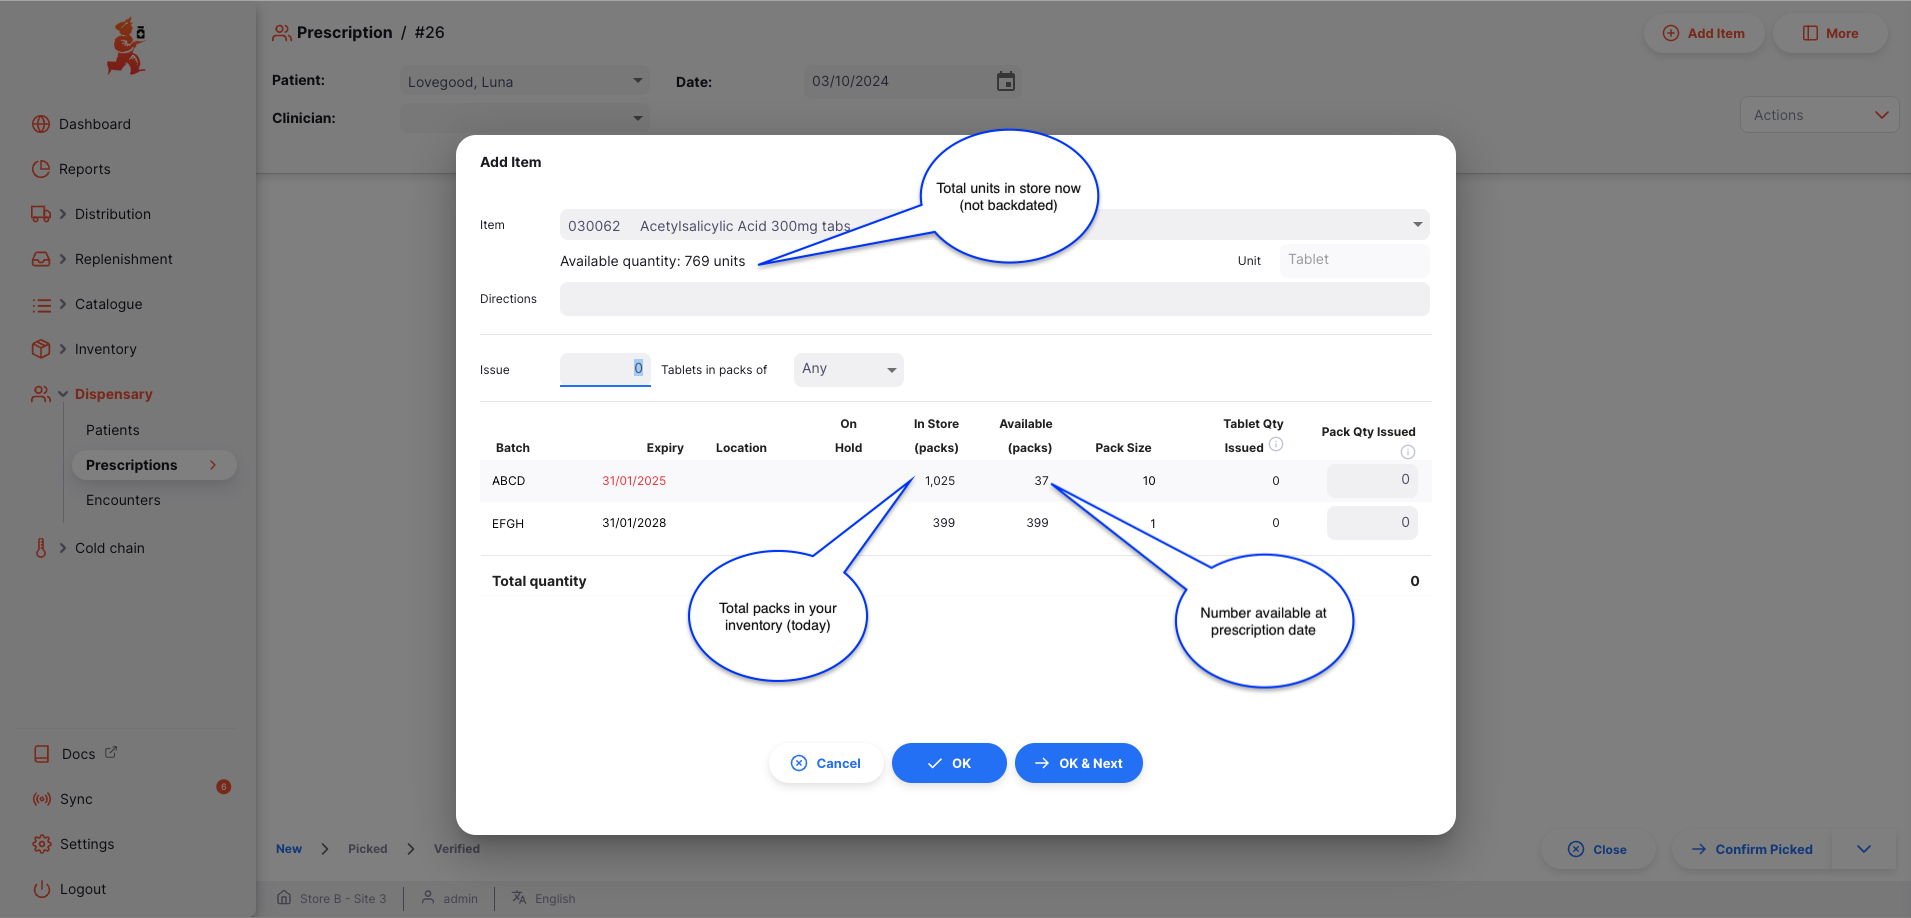Open the Item selection dropdown arrow
Screen dimensions: 1911x918
point(1417,225)
